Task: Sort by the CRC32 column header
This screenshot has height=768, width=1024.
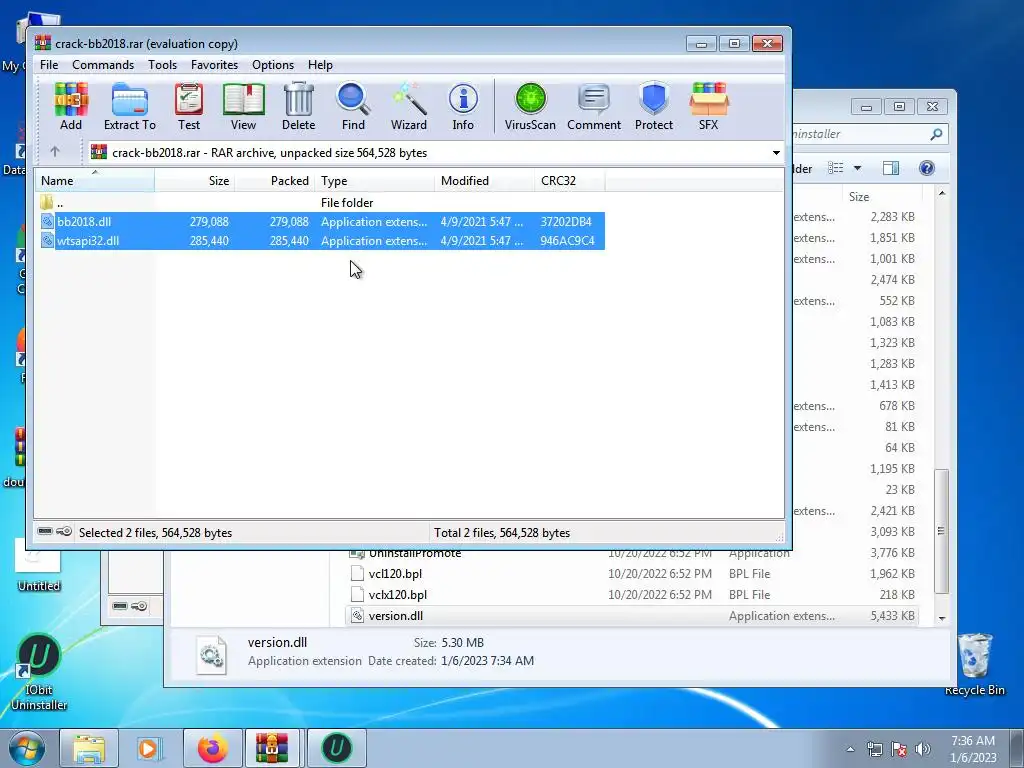Action: tap(569, 181)
